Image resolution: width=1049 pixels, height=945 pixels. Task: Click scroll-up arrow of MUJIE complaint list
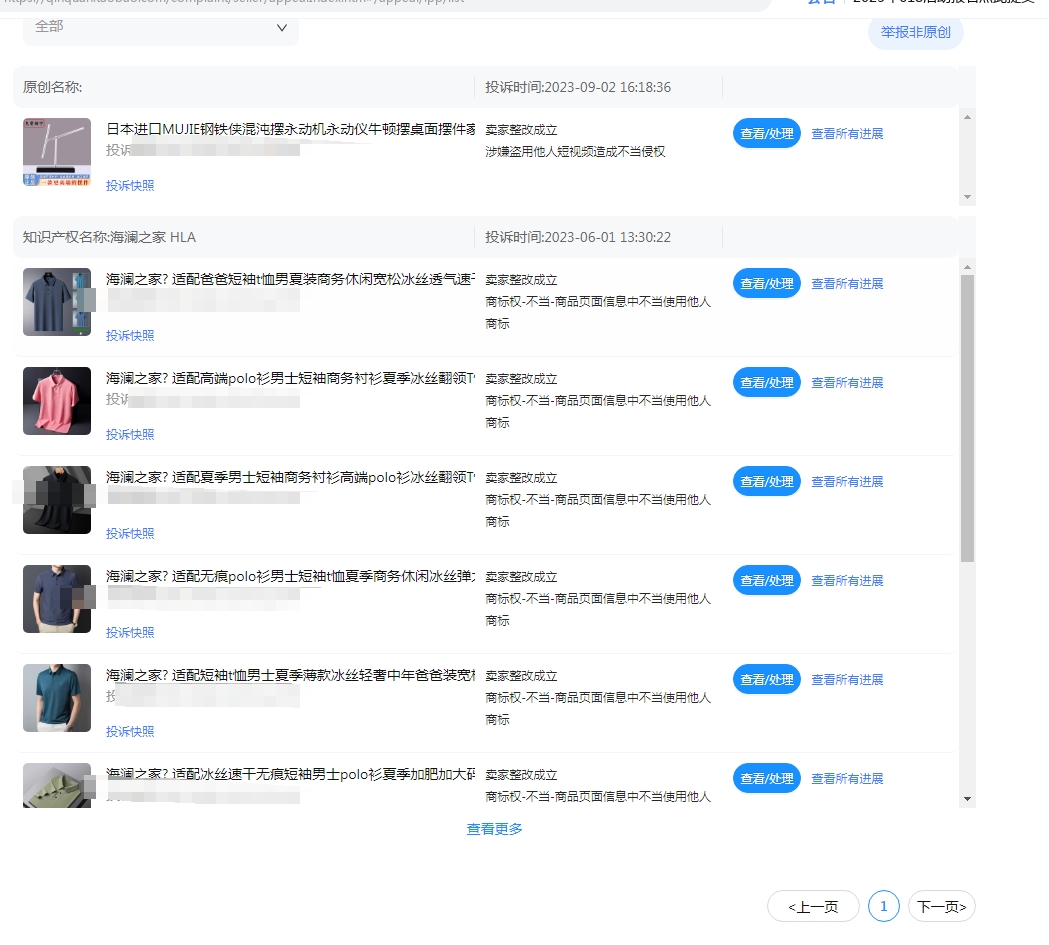[x=967, y=117]
